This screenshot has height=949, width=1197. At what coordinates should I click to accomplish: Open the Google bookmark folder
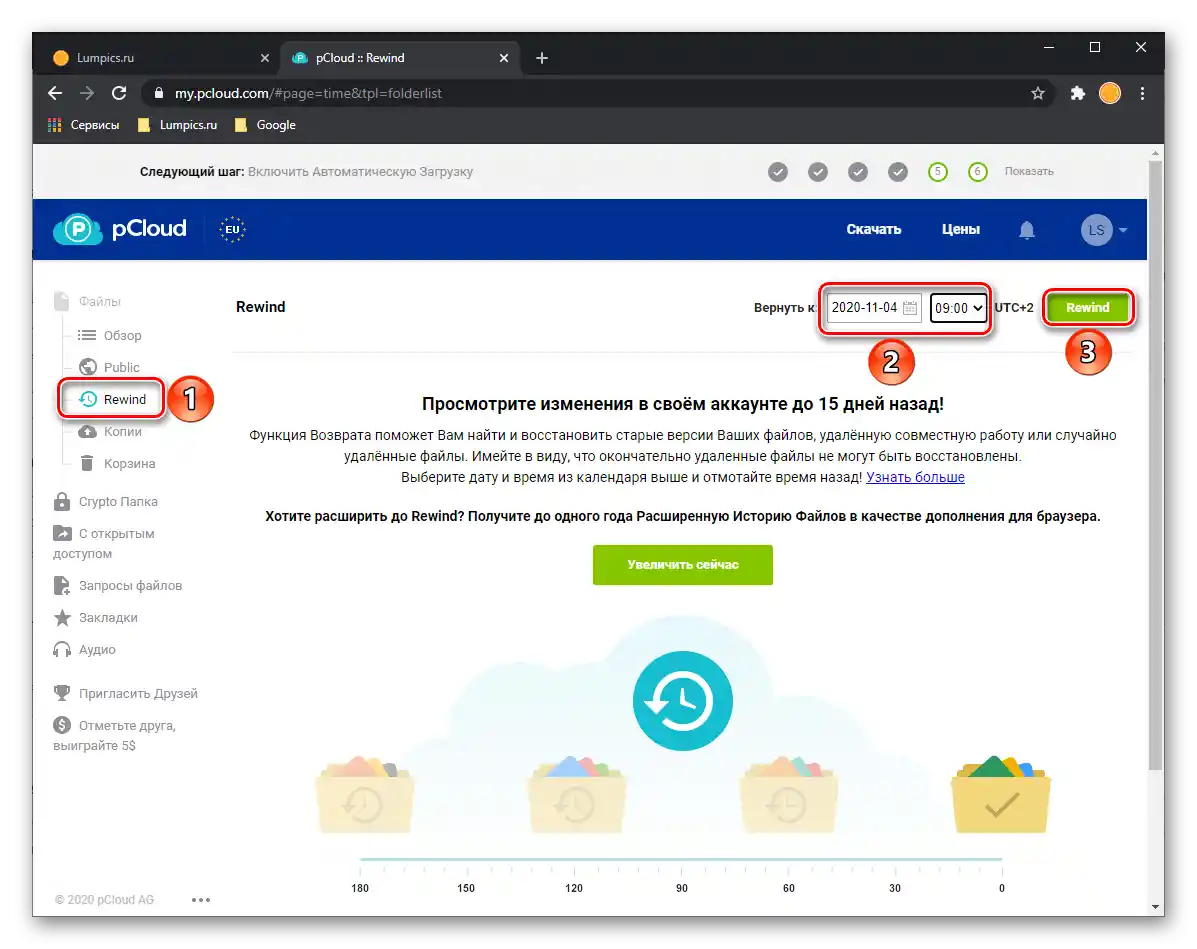click(265, 125)
